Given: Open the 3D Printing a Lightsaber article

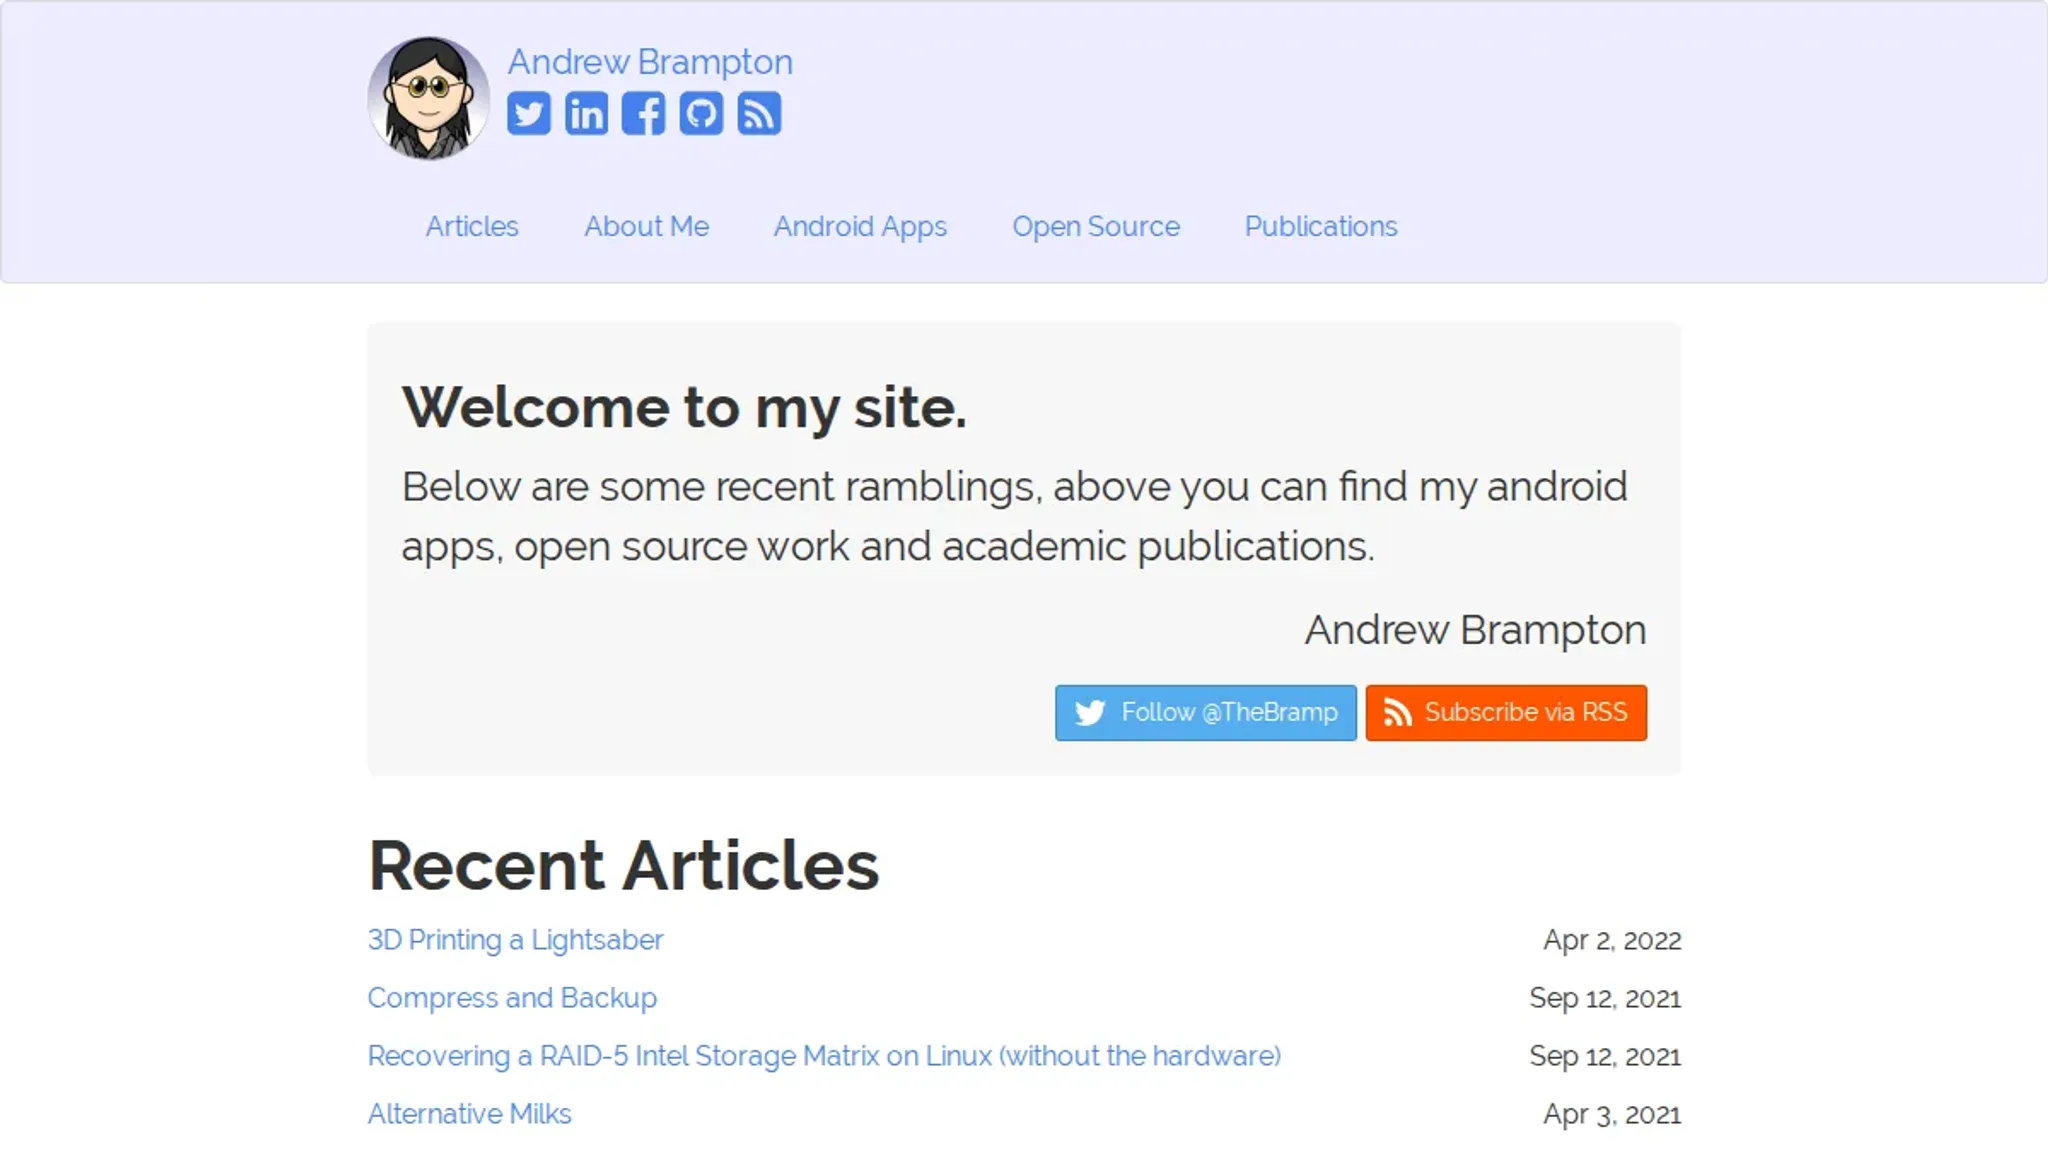Looking at the screenshot, I should point(515,940).
